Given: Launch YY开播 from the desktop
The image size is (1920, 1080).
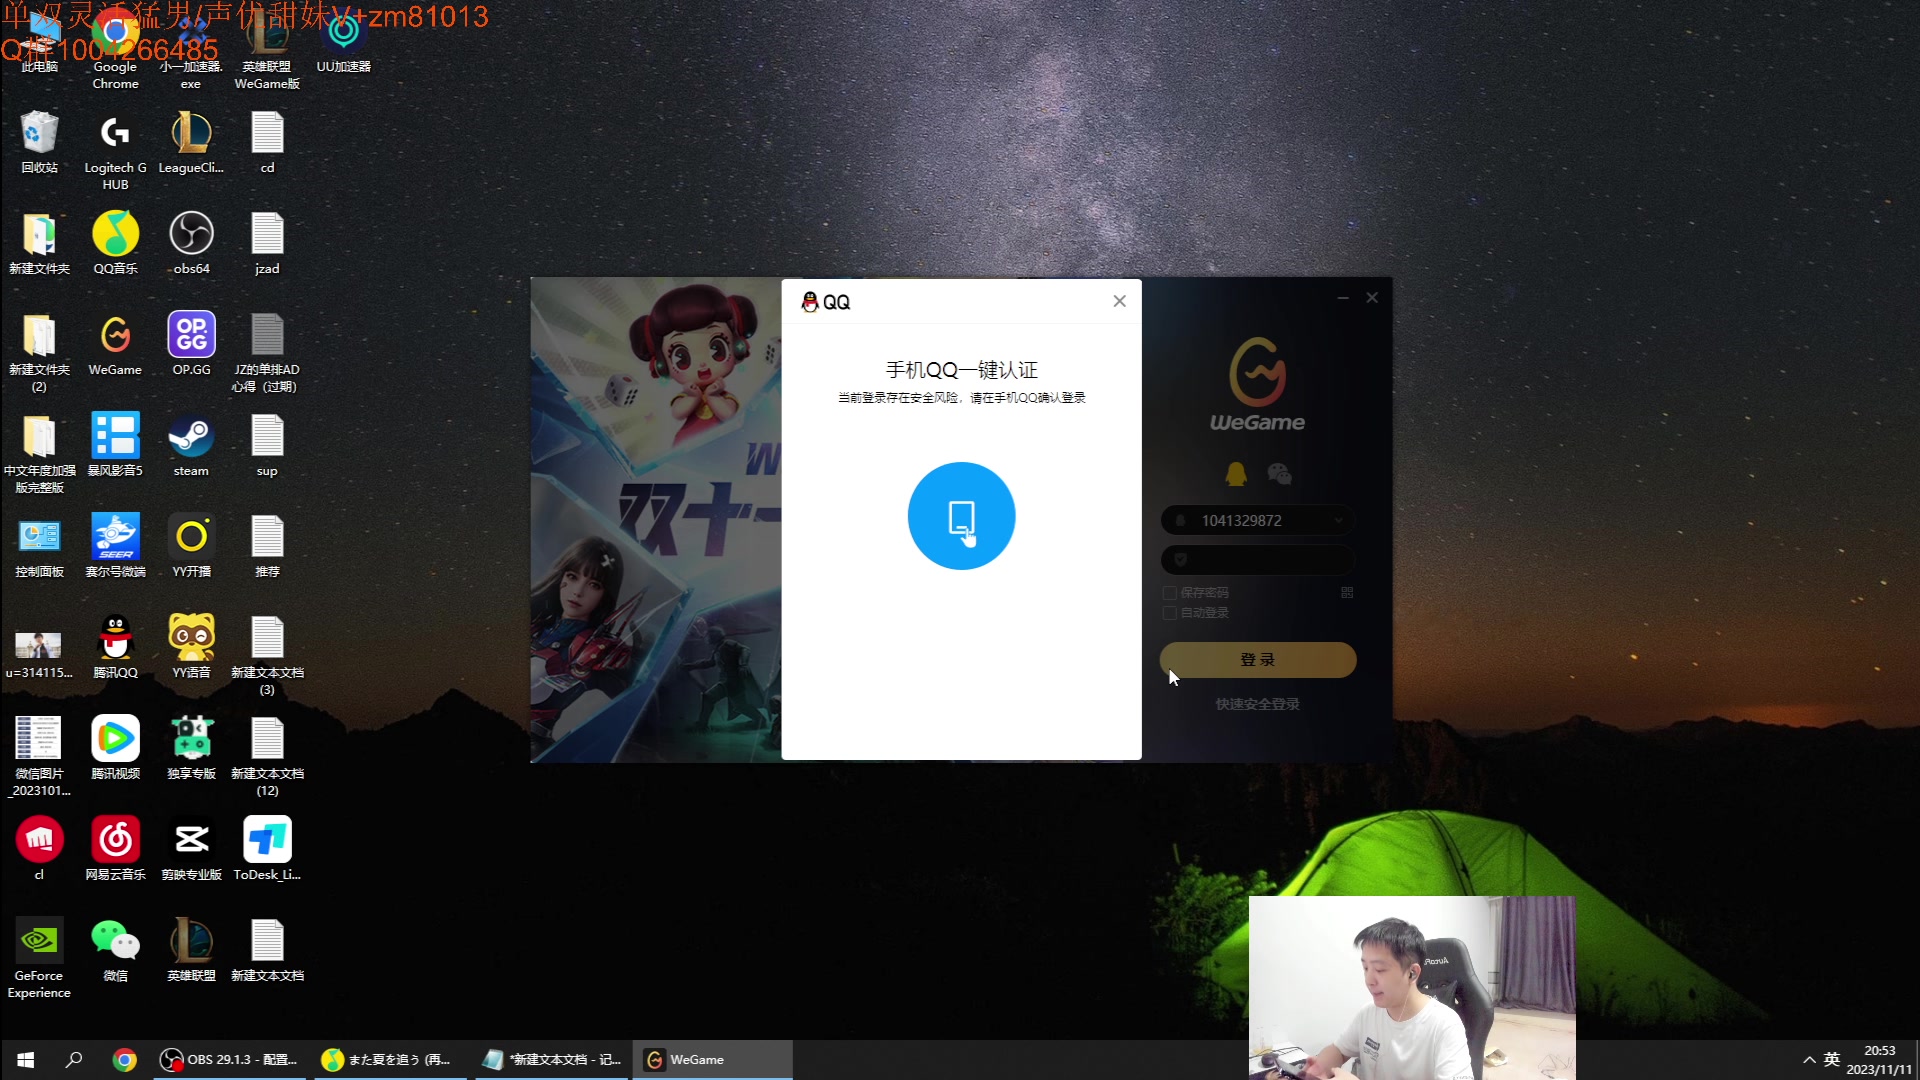Looking at the screenshot, I should click(191, 546).
